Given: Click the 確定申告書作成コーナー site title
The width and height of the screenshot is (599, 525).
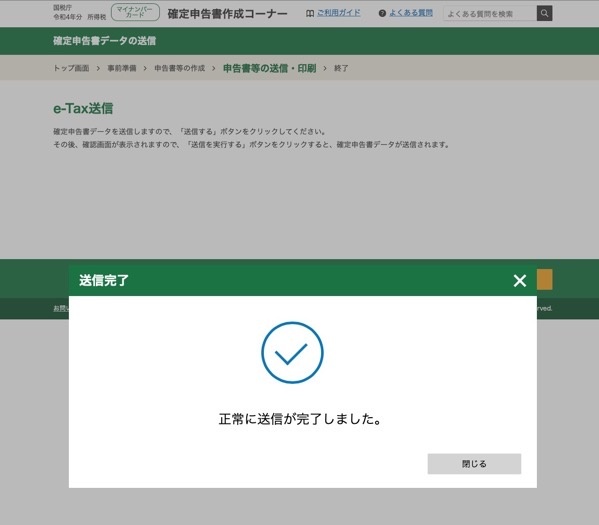Looking at the screenshot, I should tap(227, 14).
